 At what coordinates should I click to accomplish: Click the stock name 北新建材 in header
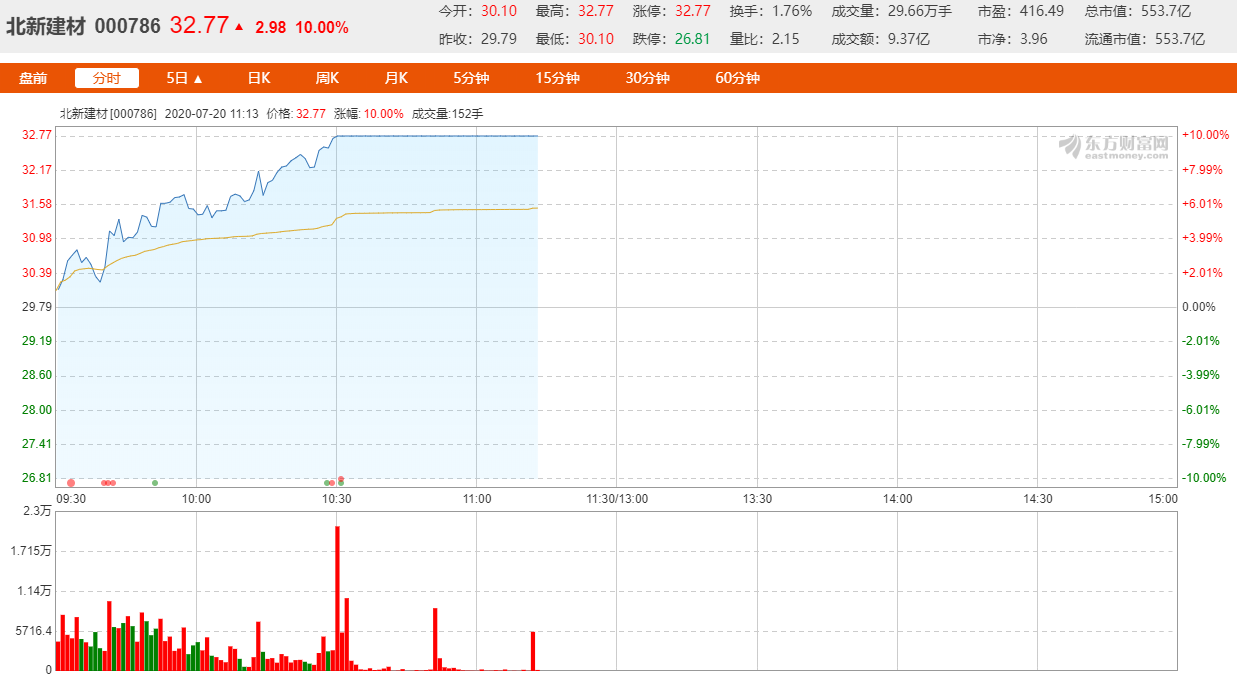pyautogui.click(x=46, y=26)
